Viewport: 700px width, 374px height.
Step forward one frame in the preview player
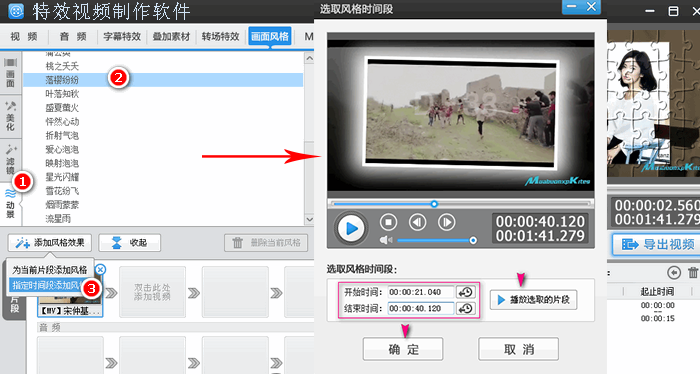click(446, 222)
